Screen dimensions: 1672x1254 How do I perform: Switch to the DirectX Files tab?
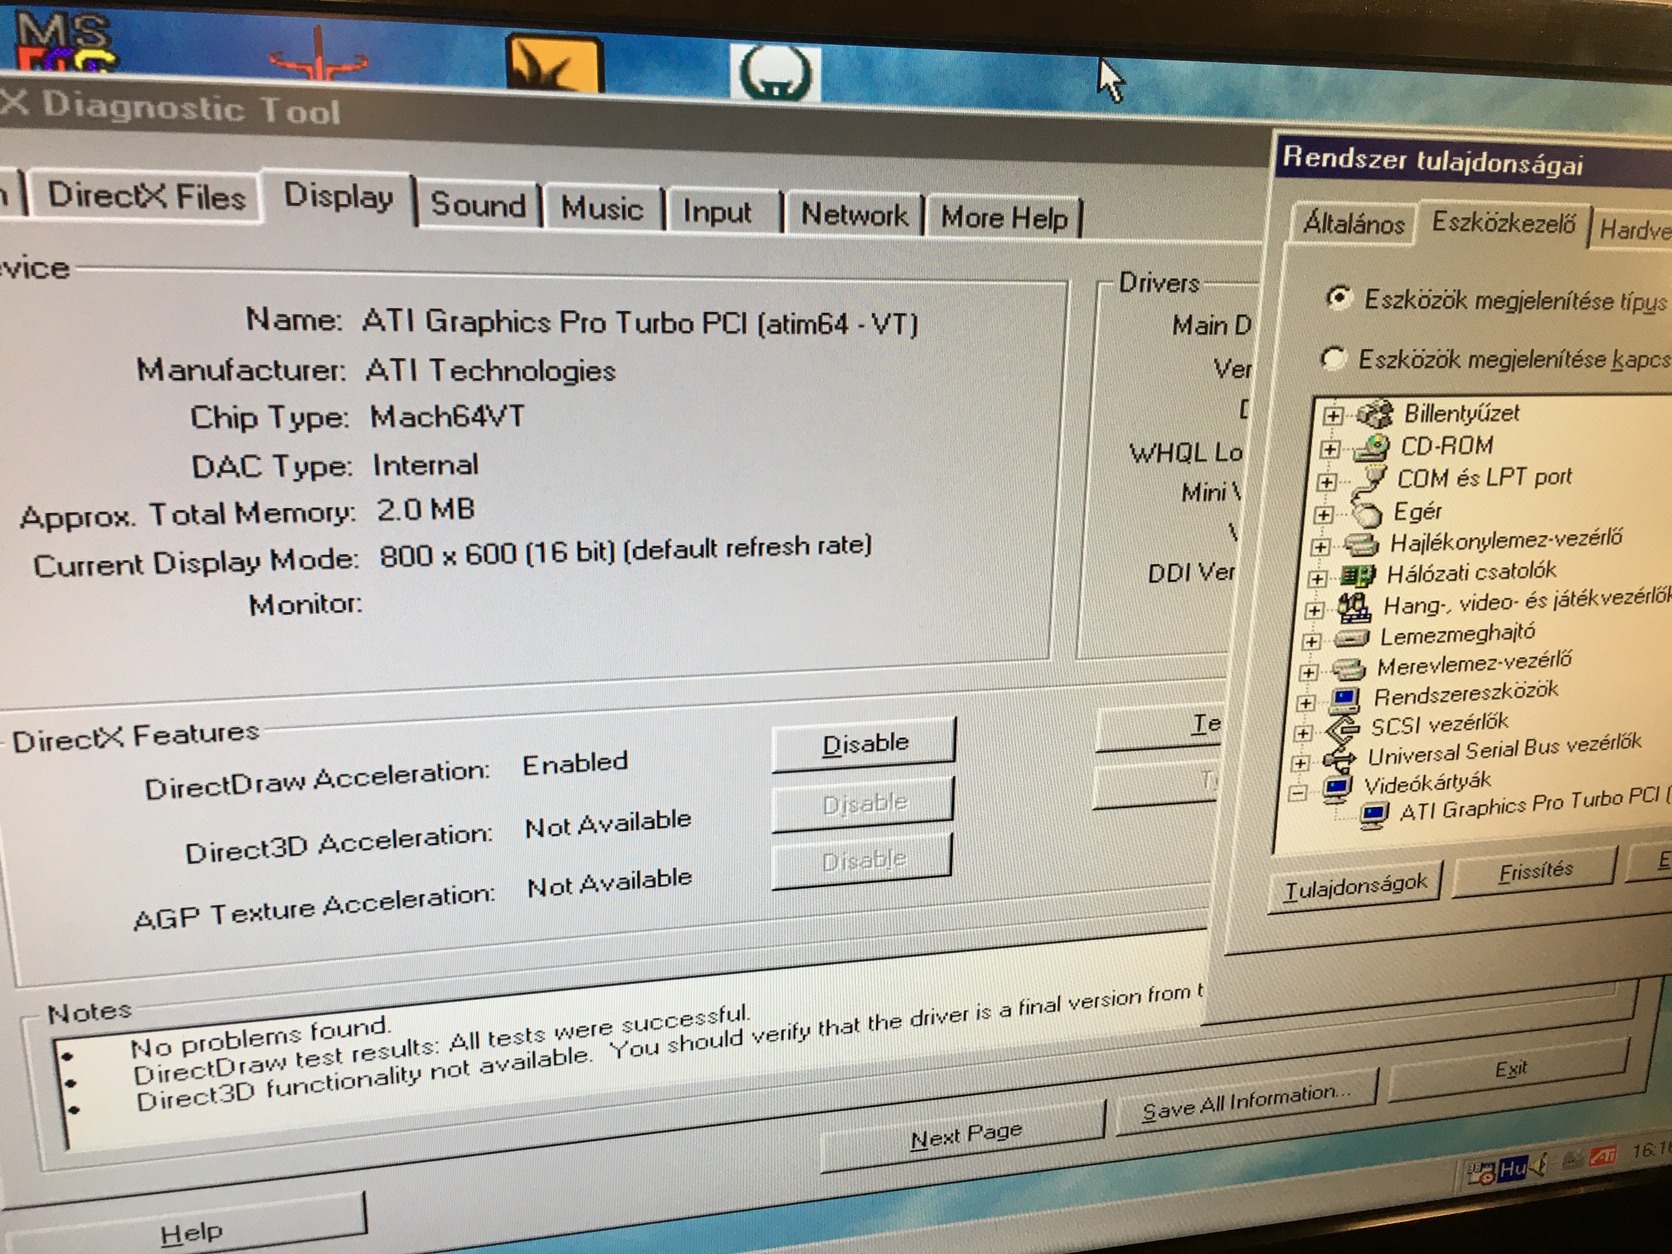[x=146, y=195]
